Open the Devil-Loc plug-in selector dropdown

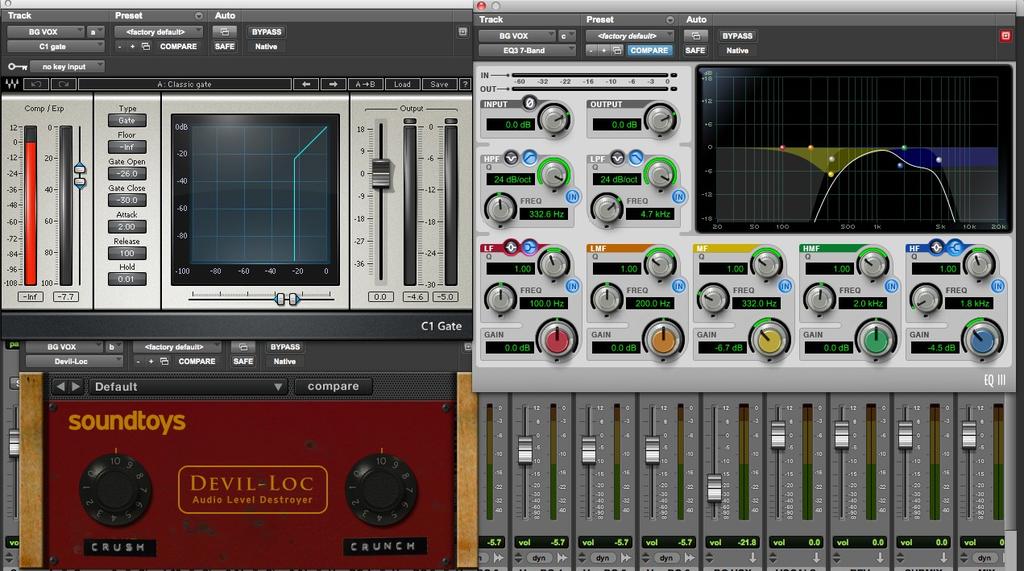(74, 361)
